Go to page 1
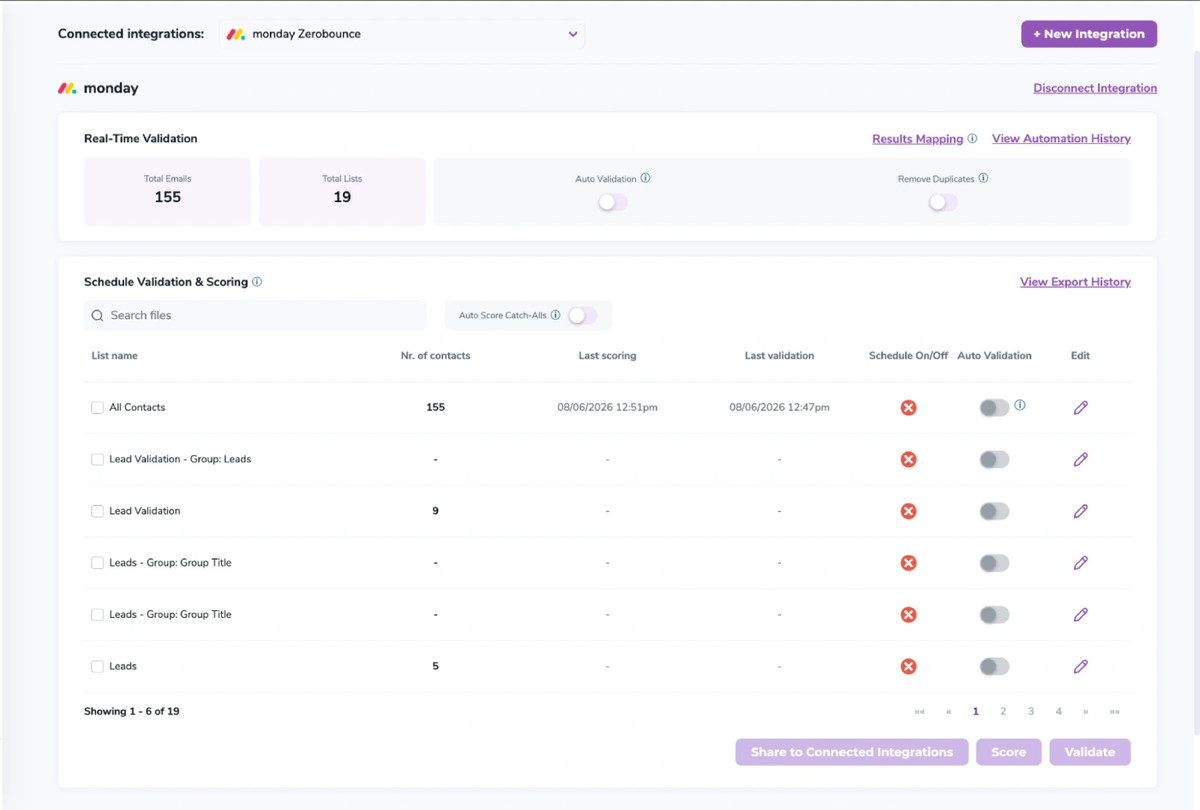 point(976,712)
